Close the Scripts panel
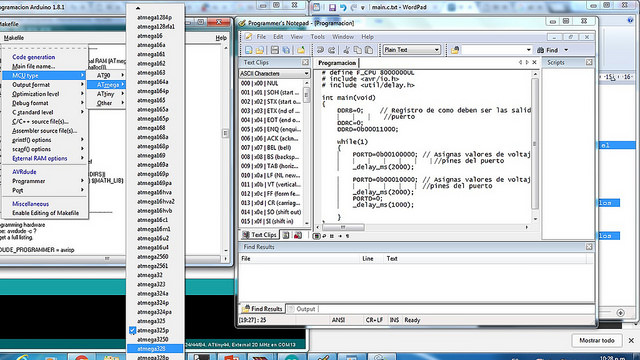The height and width of the screenshot is (360, 640). click(x=589, y=62)
